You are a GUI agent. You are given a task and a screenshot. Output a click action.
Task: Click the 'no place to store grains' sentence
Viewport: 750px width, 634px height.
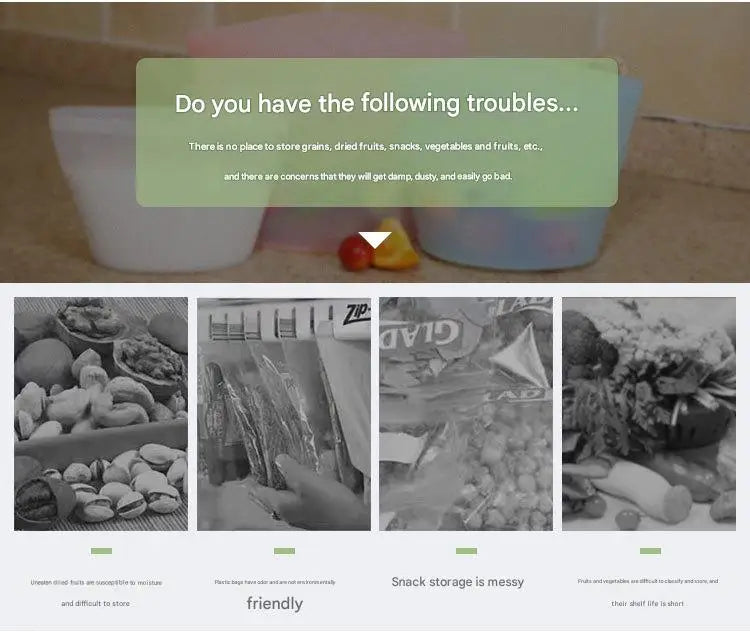(x=366, y=146)
